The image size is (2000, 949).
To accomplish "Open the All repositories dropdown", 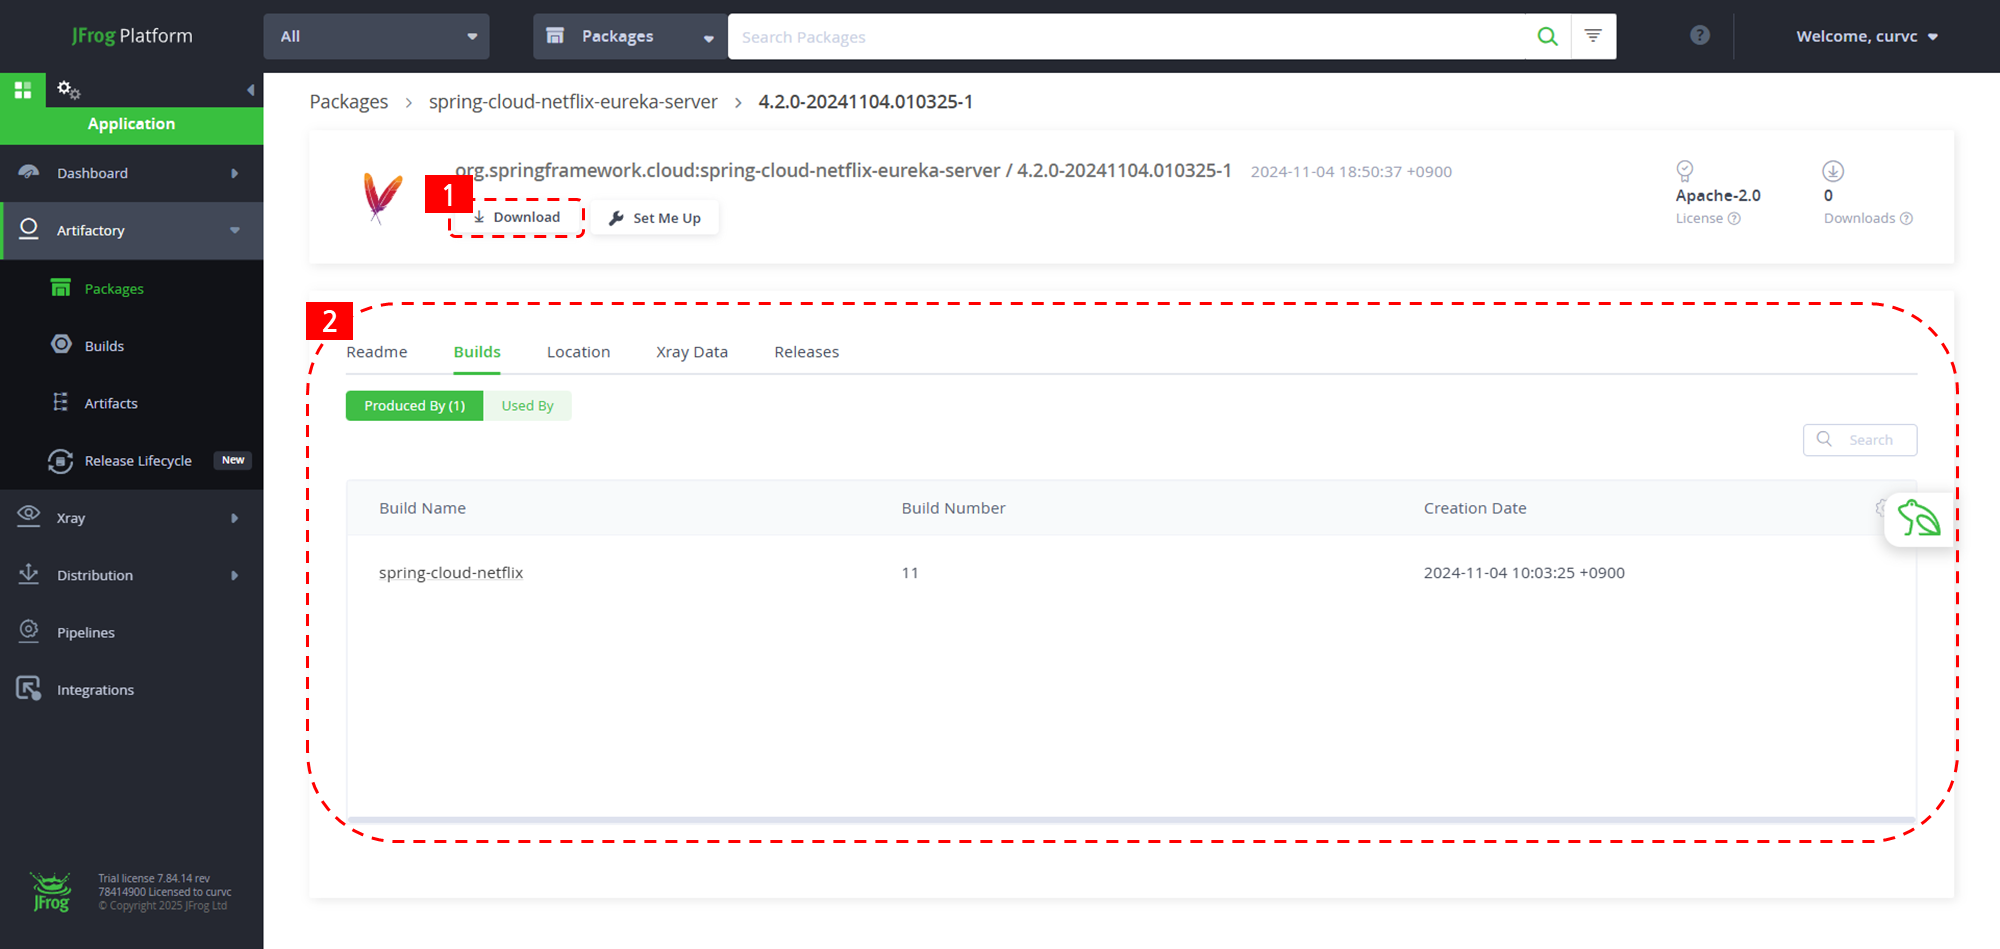I will pos(376,36).
